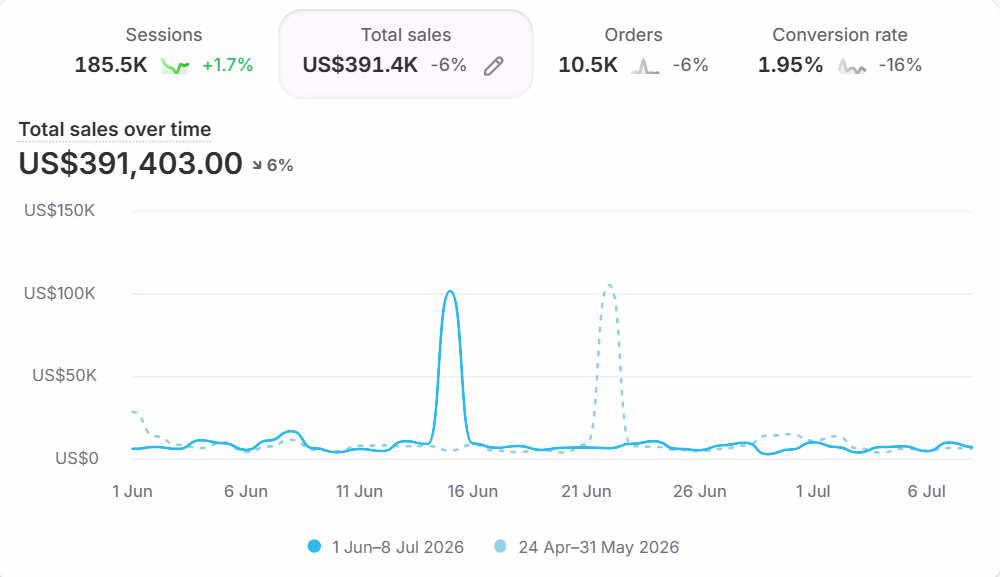Click the dotted line peak near 21 Jun
The image size is (1000, 577).
[609, 286]
